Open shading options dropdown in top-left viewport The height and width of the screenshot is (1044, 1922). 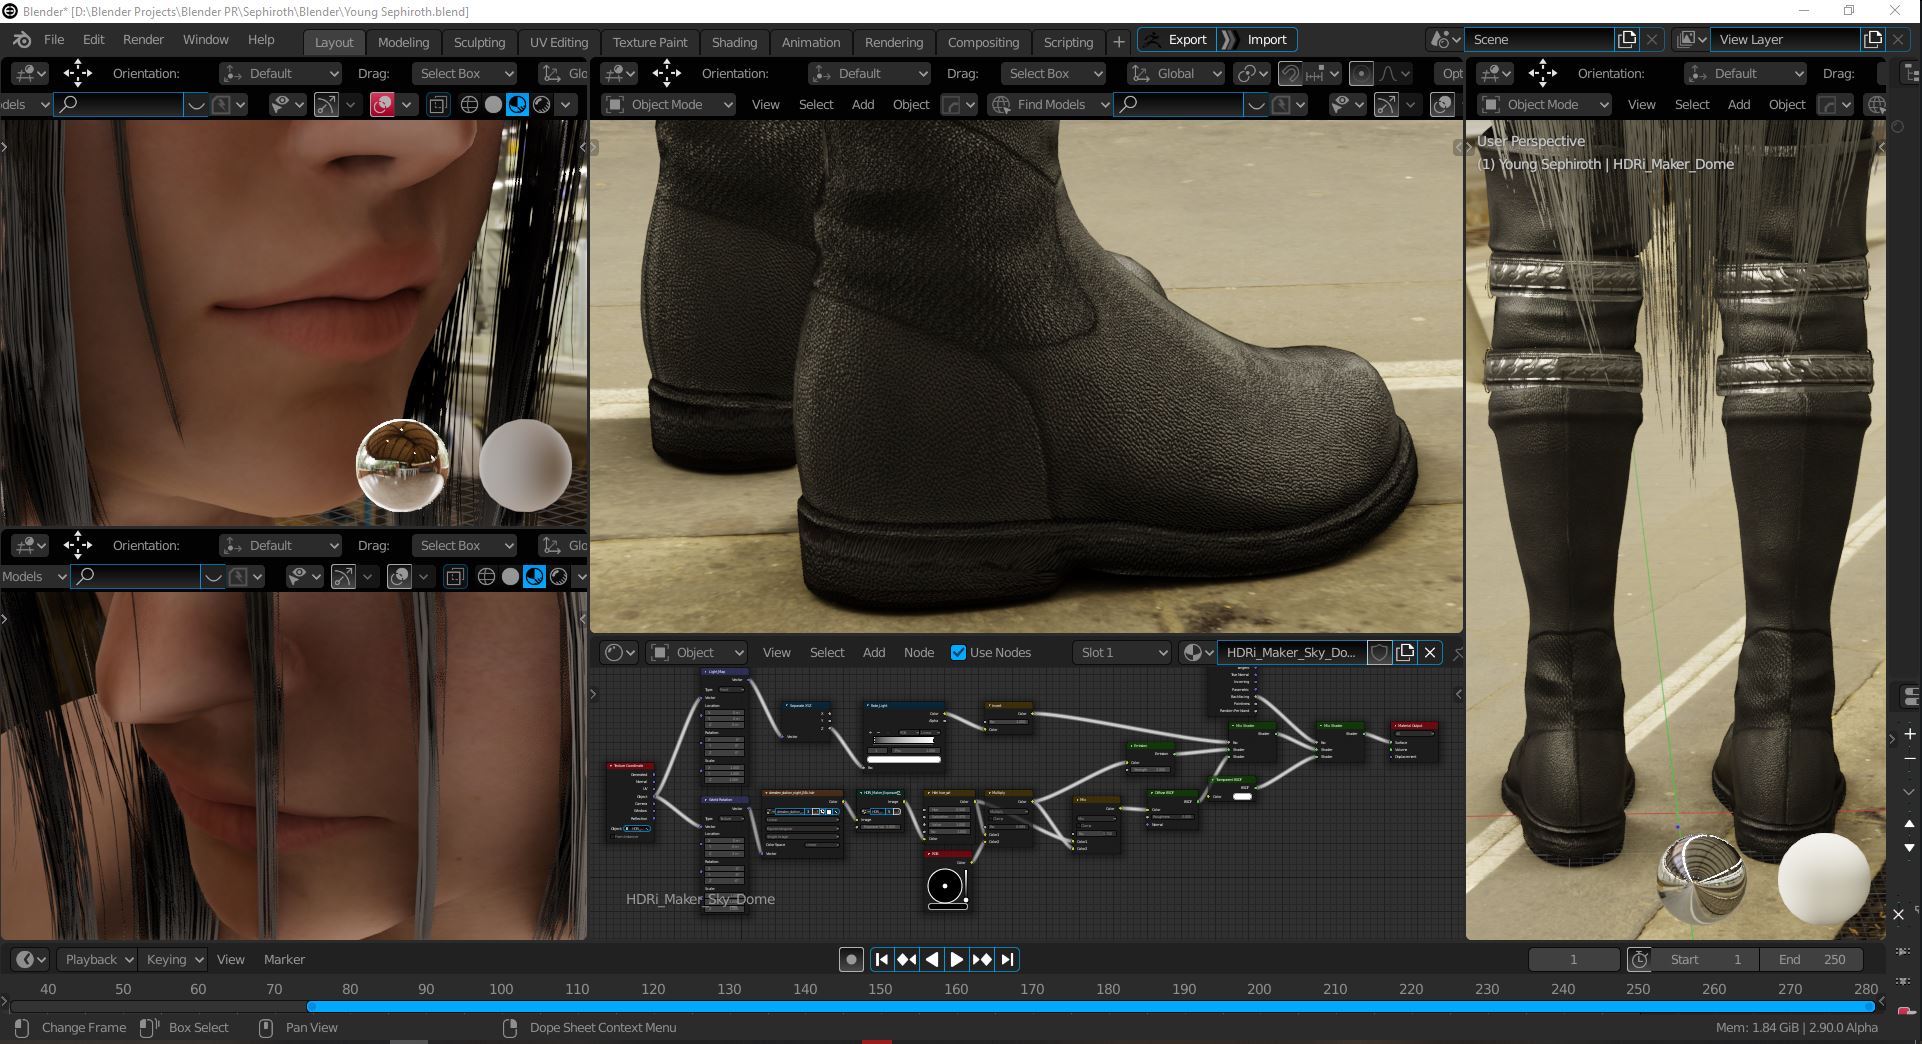pyautogui.click(x=566, y=104)
